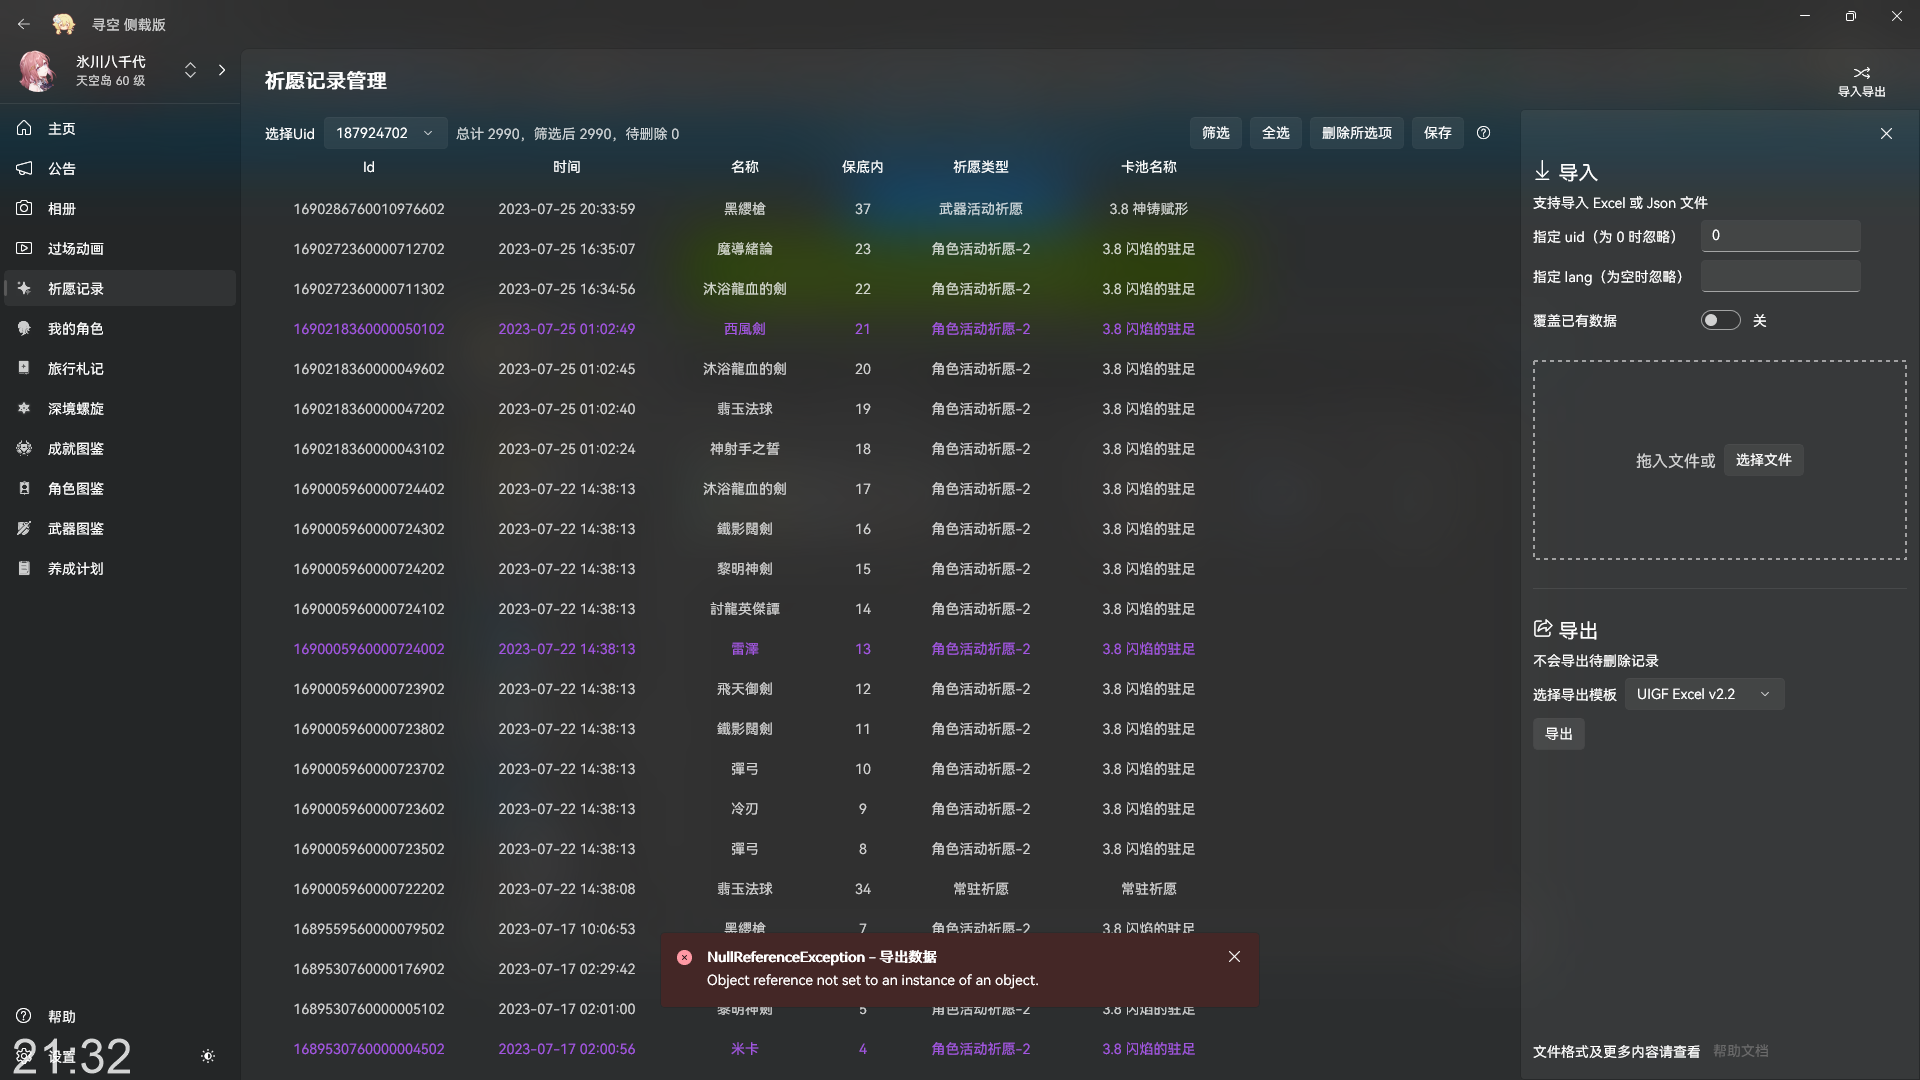Select the 祈愿记录 wish records sidebar icon
The width and height of the screenshot is (1920, 1080).
pos(24,288)
